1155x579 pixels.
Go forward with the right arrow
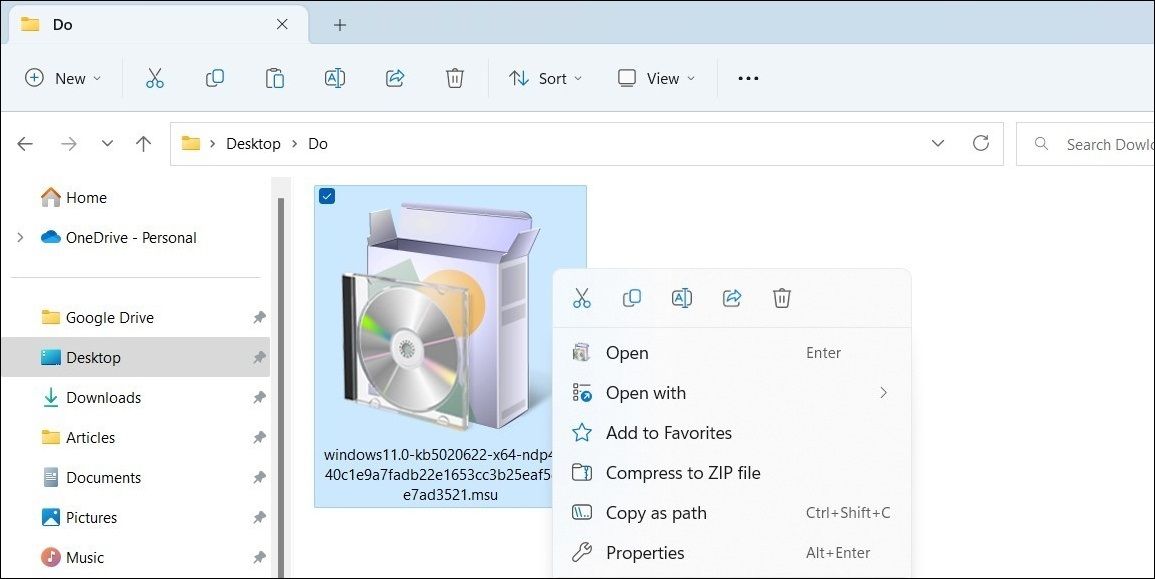point(69,144)
